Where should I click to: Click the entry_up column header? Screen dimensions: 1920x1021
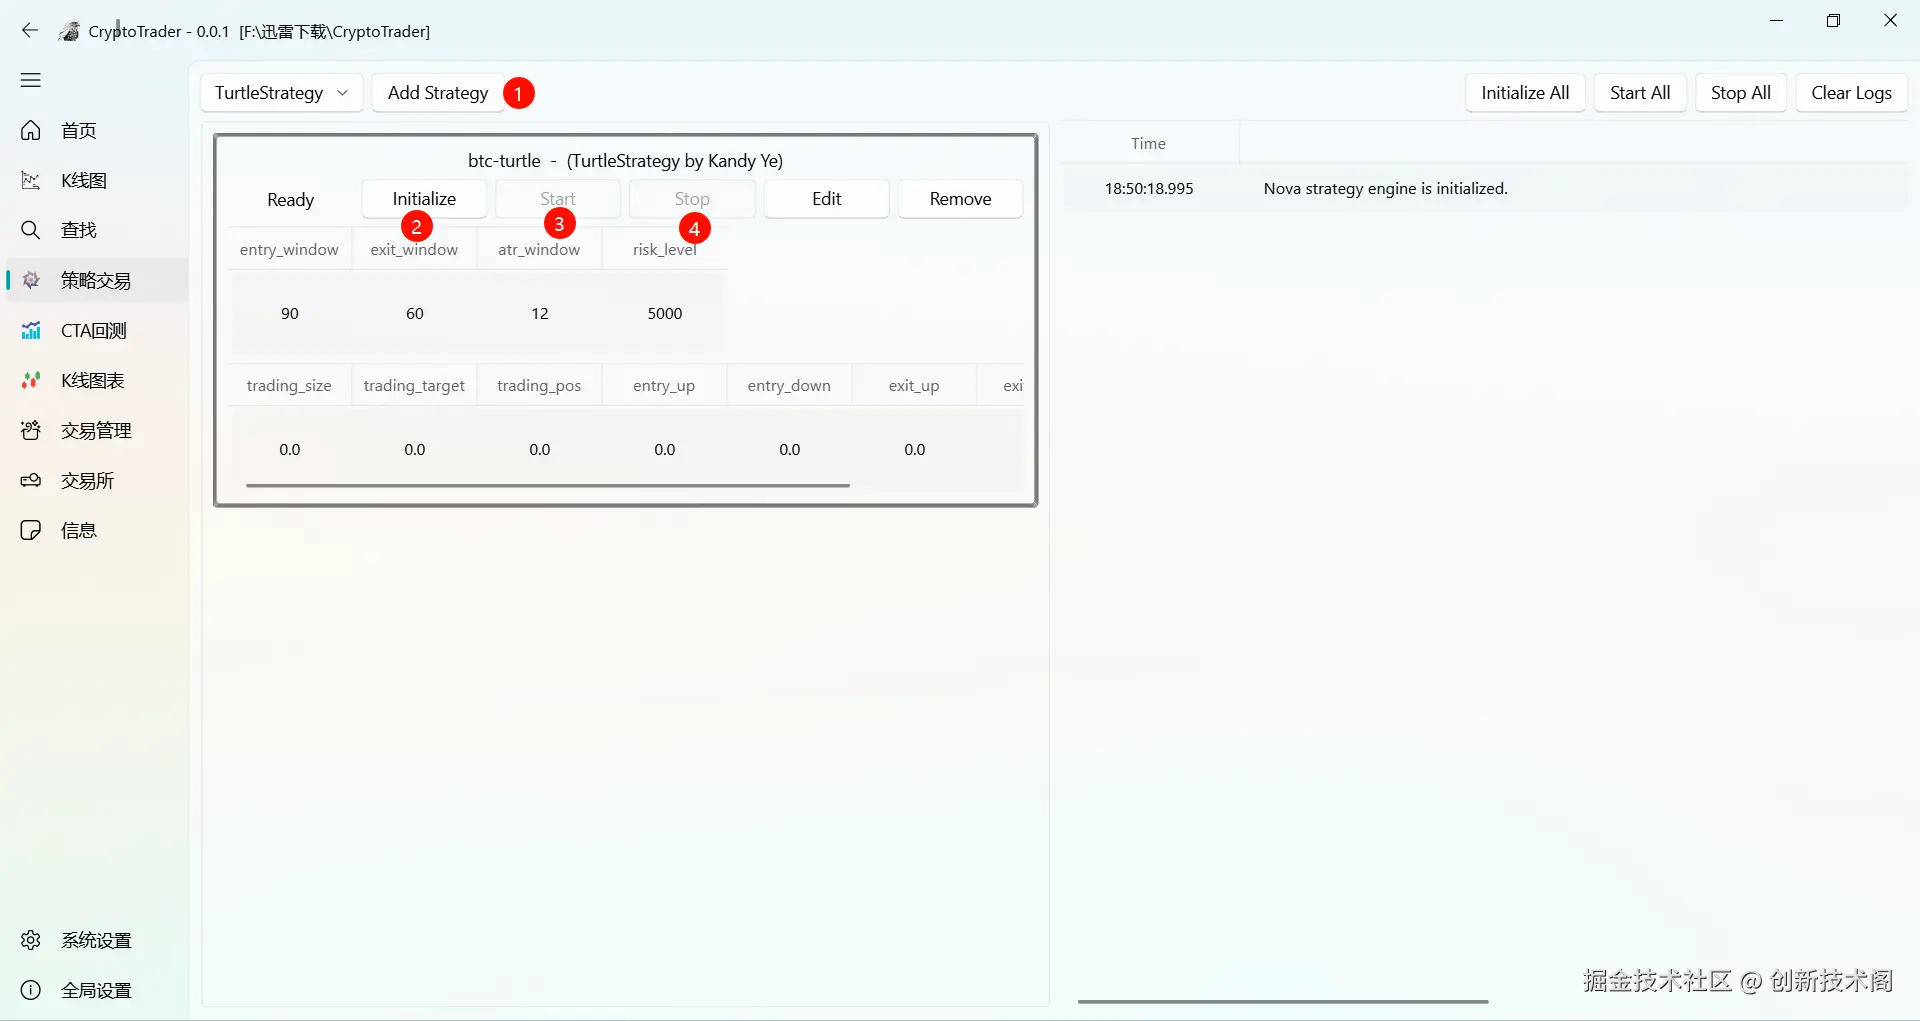(x=664, y=386)
